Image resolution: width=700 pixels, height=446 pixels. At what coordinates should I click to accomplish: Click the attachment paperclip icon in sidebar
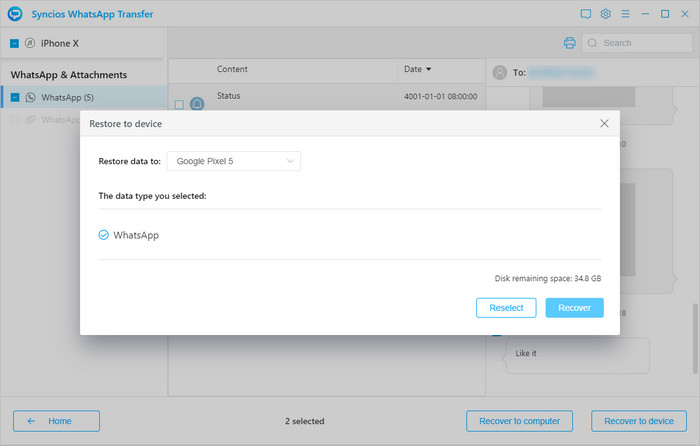tap(30, 120)
